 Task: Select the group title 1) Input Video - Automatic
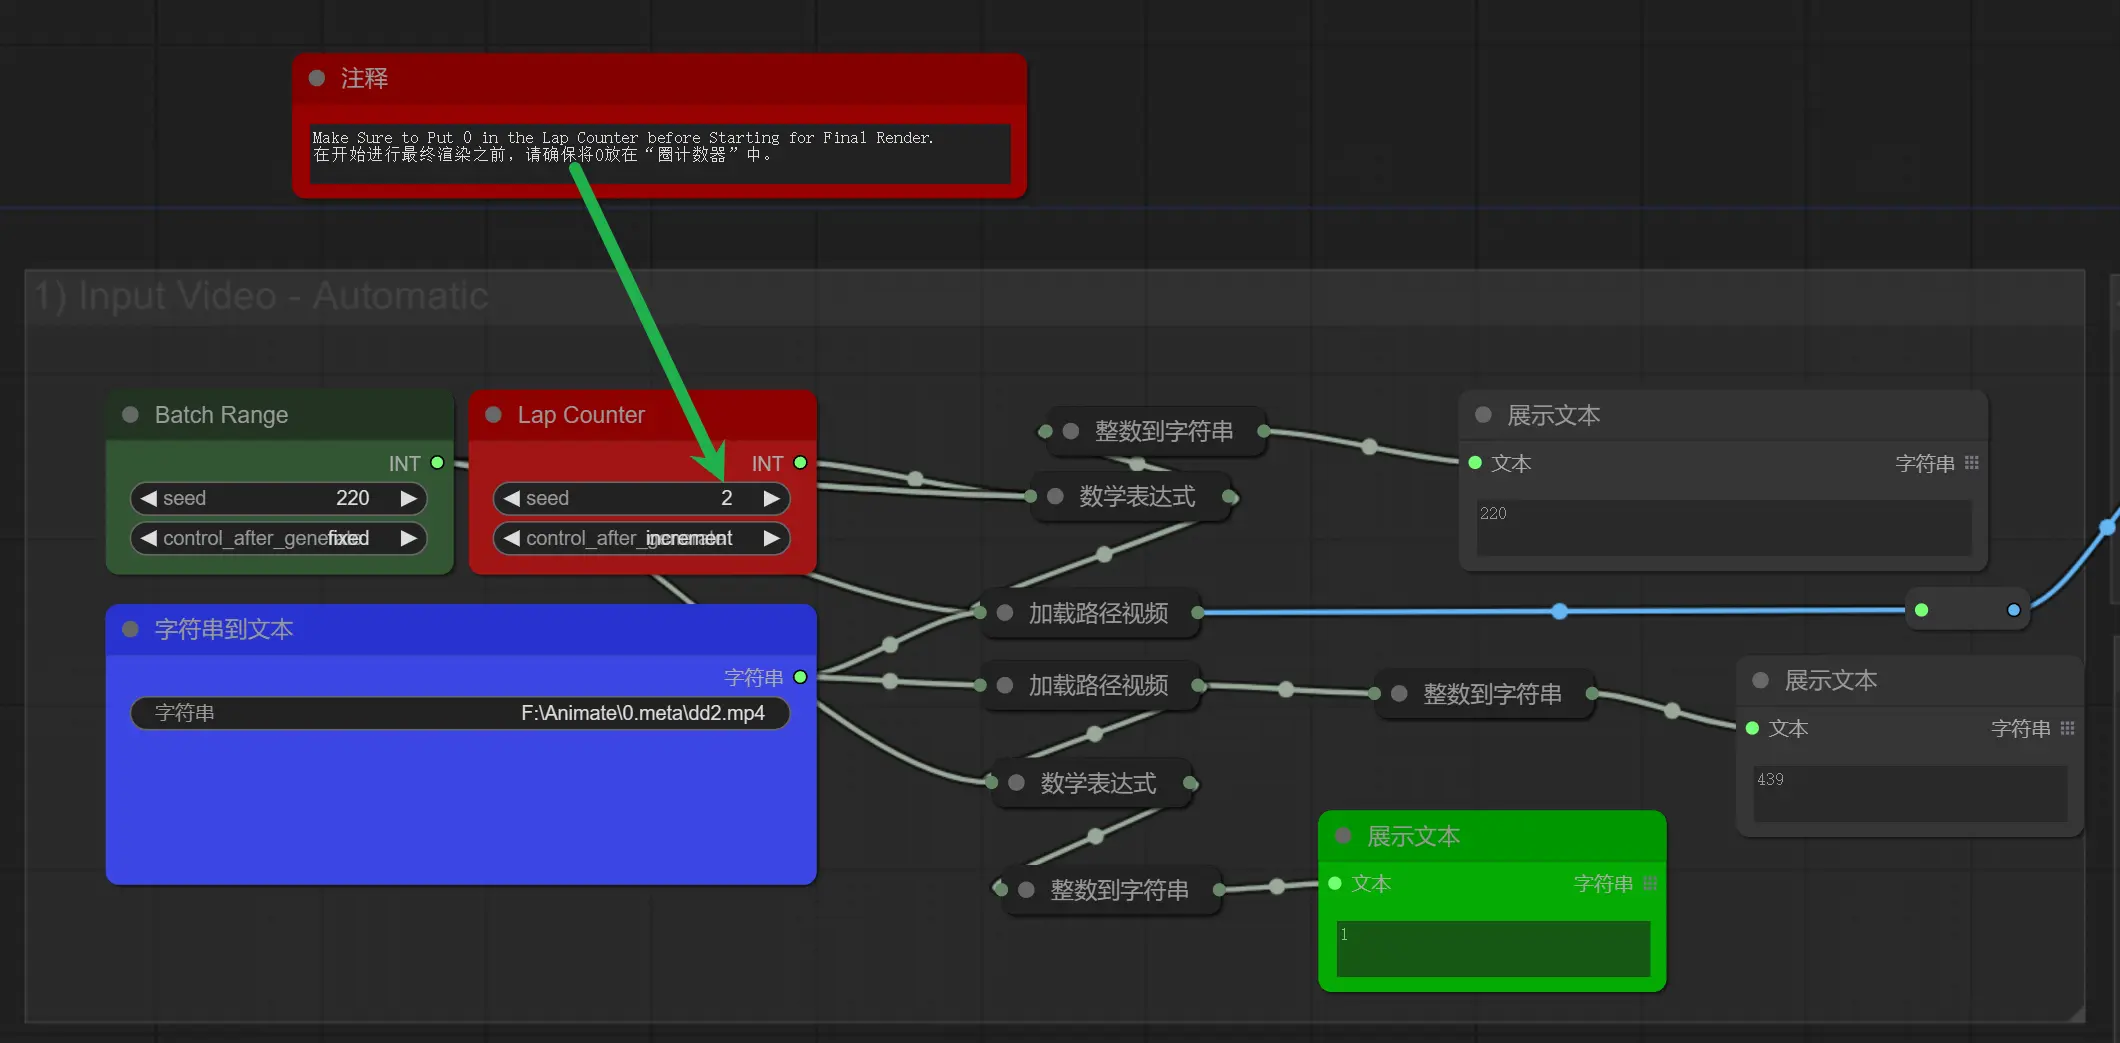click(262, 296)
